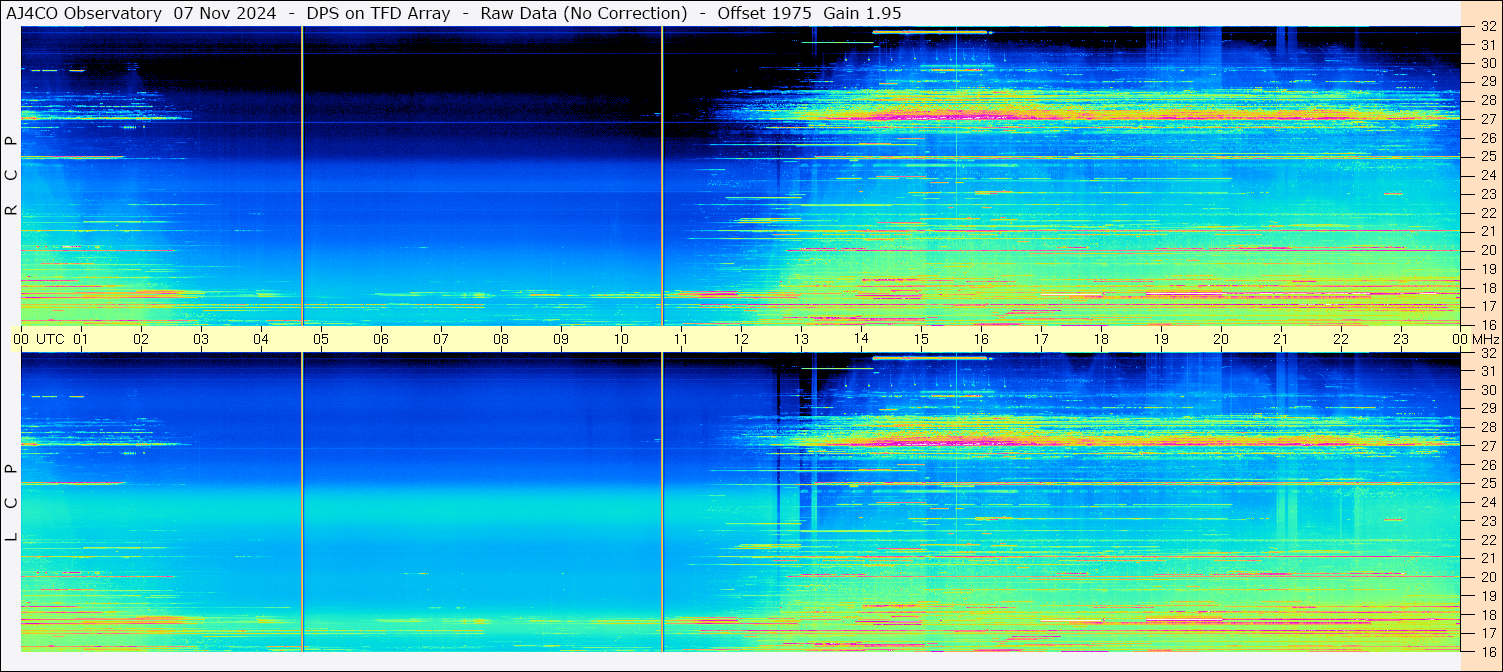Select the 20 MHz label on the LCP frequency scale
The height and width of the screenshot is (672, 1503).
tap(1488, 577)
